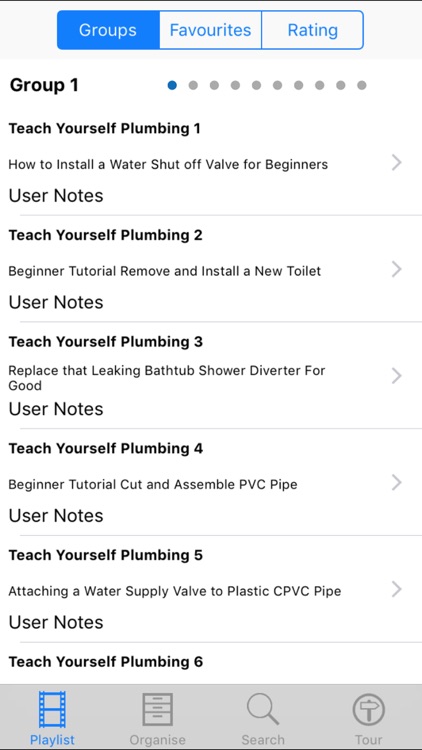The image size is (422, 750).
Task: Select the last page indicator dot
Action: pyautogui.click(x=362, y=85)
